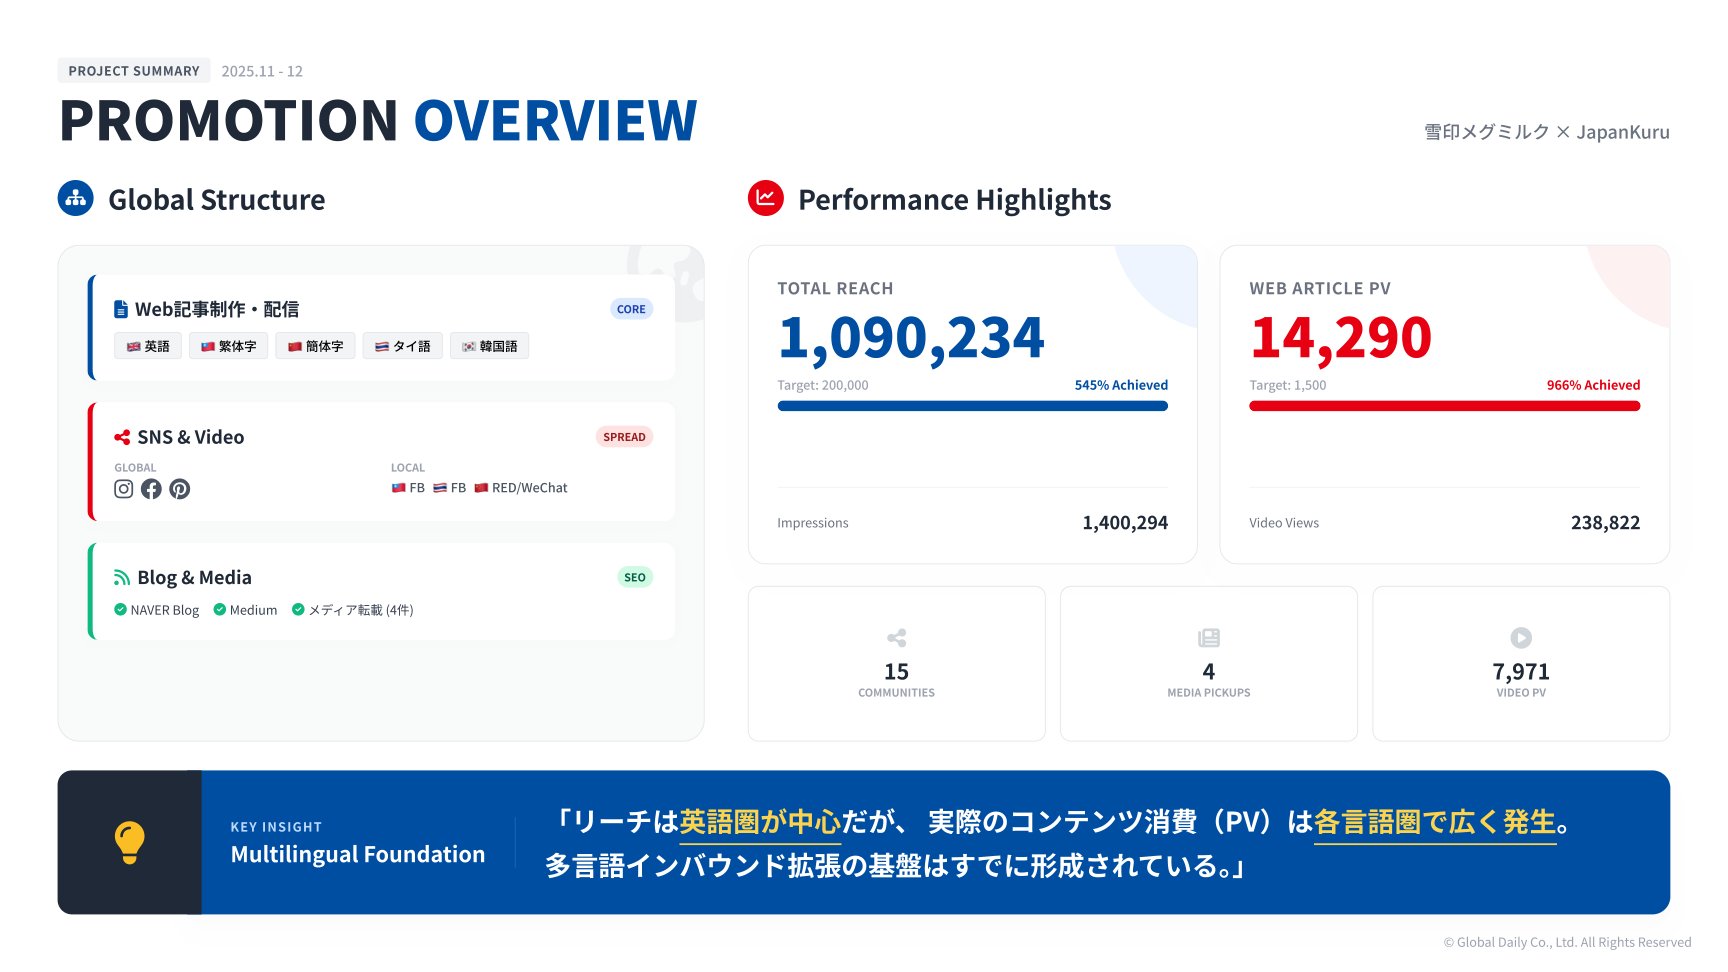Click the Medium green checkmark
The height and width of the screenshot is (972, 1728).
point(220,610)
